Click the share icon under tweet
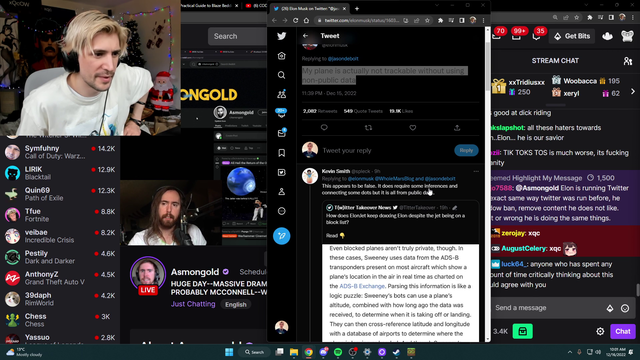This screenshot has width=640, height=360. pyautogui.click(x=457, y=127)
